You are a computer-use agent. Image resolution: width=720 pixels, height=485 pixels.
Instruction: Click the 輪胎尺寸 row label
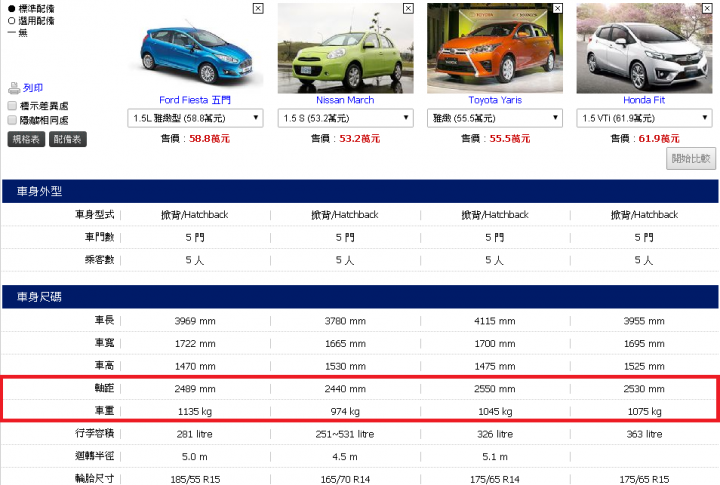click(x=95, y=479)
